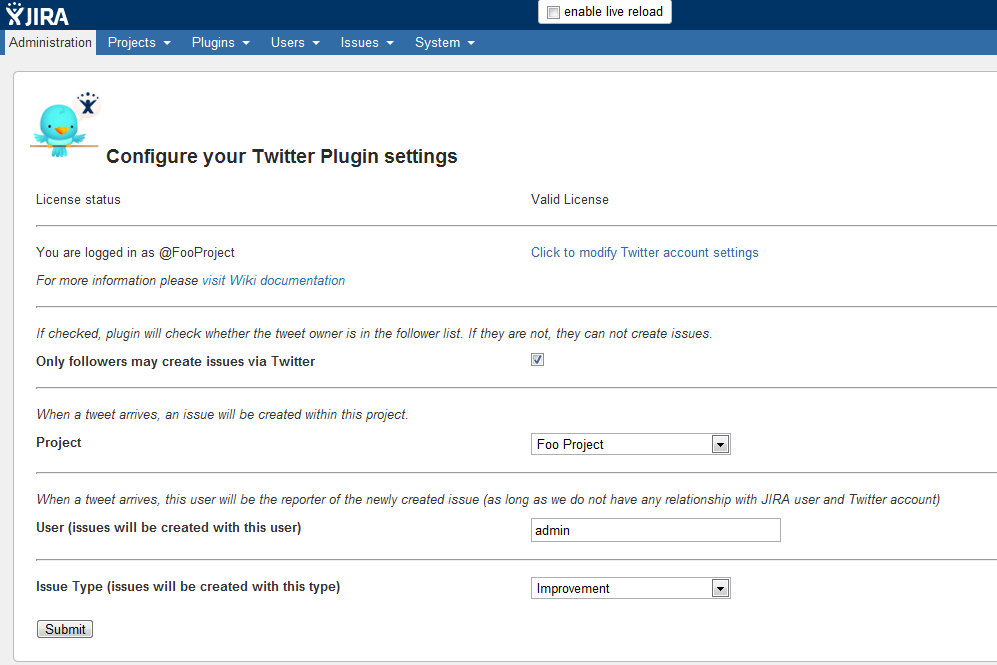The image size is (997, 665).
Task: Open the Improvement issue type dropdown
Action: click(x=630, y=588)
